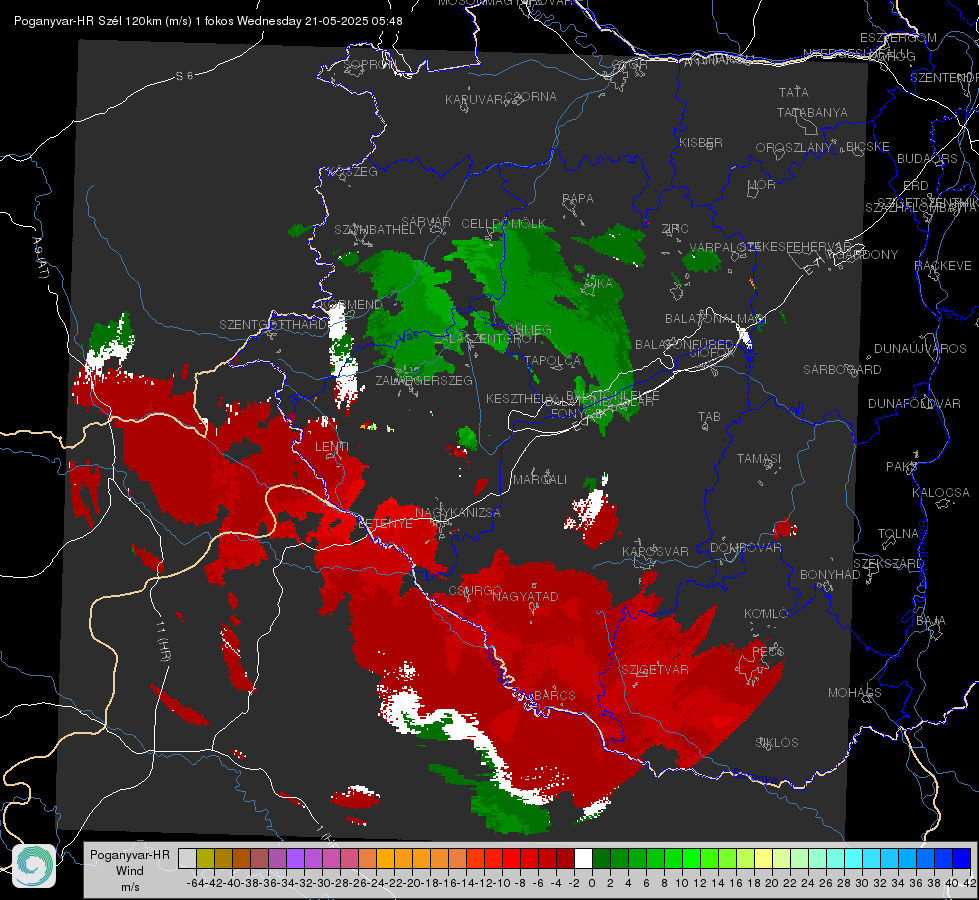Click the TATA city label

click(794, 92)
